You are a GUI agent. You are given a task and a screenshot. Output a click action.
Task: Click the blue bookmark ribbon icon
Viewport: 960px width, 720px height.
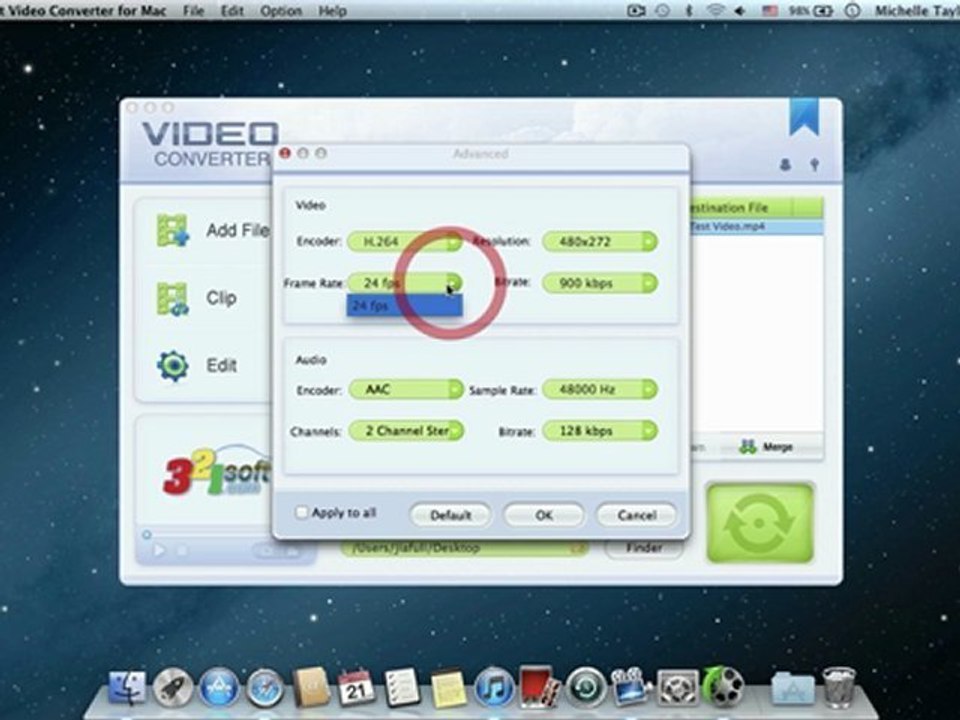[x=803, y=117]
